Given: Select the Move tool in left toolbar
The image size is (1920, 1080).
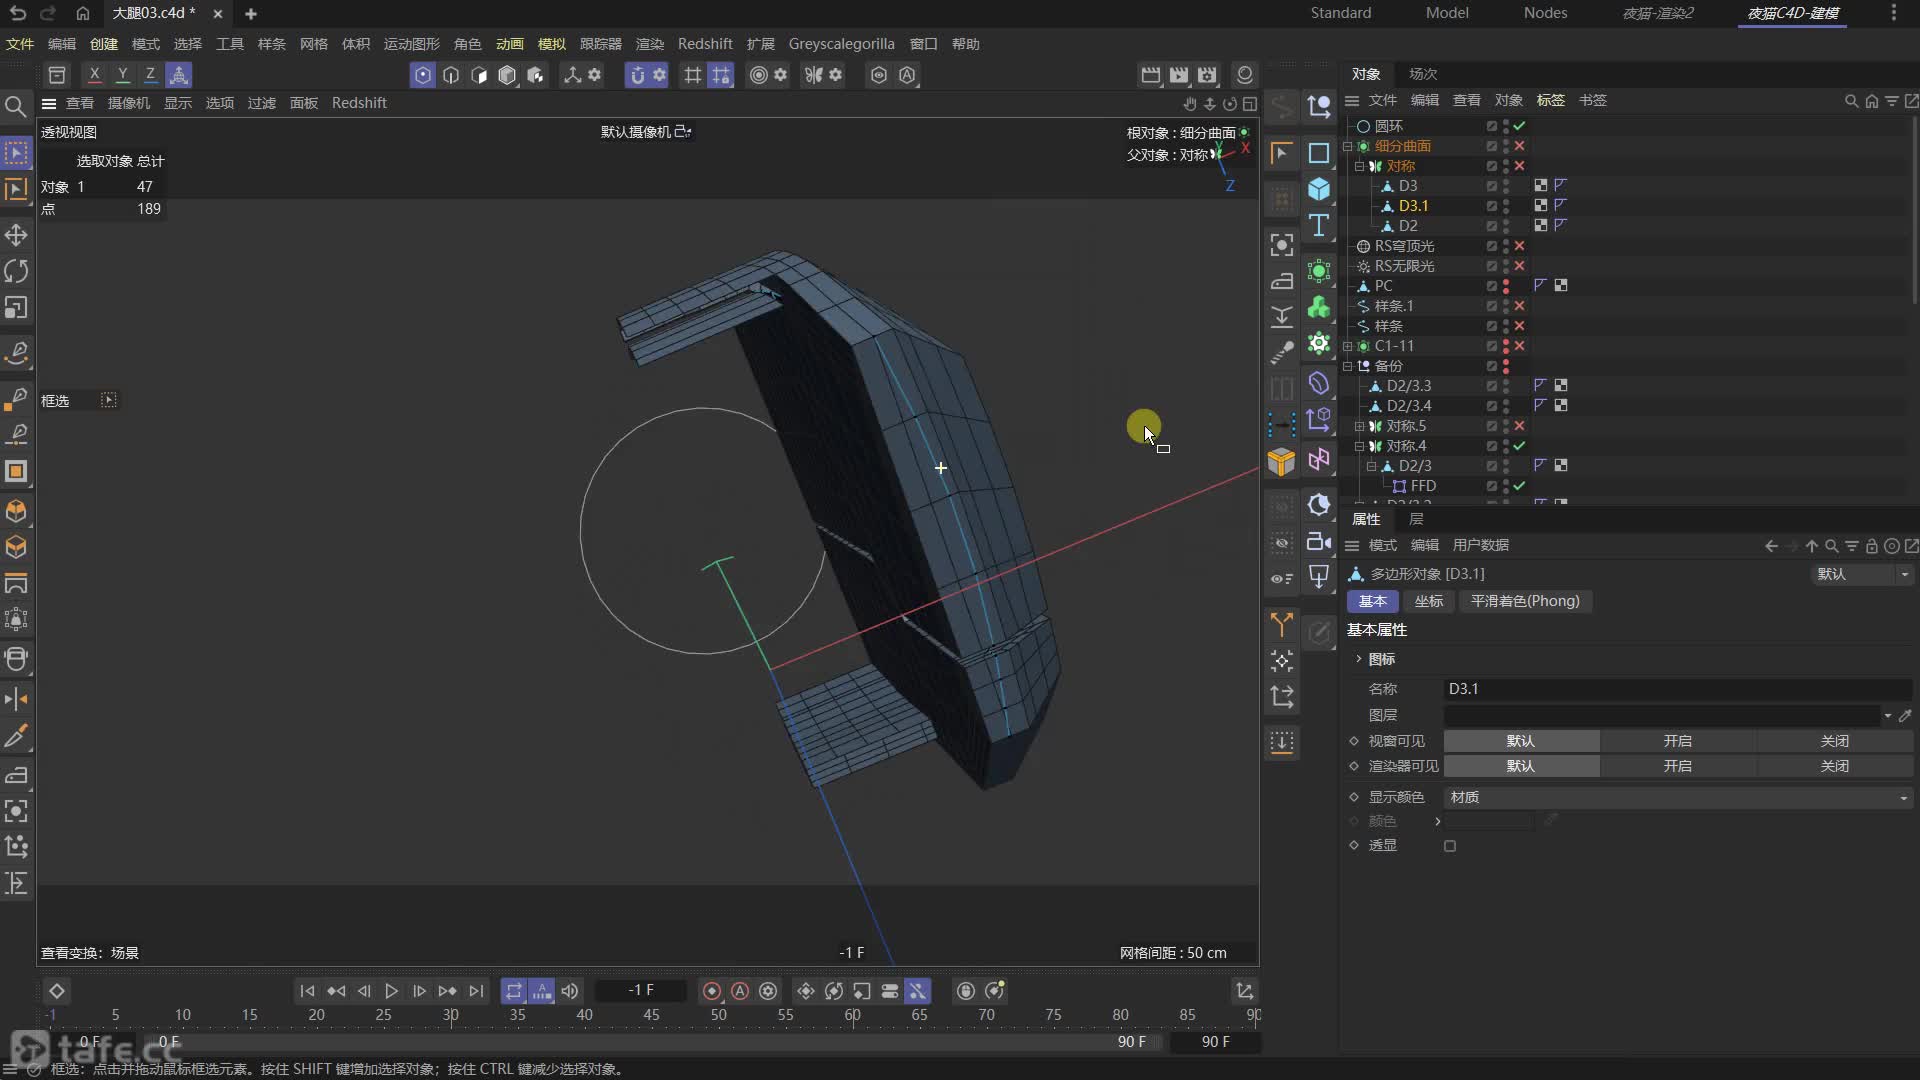Looking at the screenshot, I should pos(16,235).
